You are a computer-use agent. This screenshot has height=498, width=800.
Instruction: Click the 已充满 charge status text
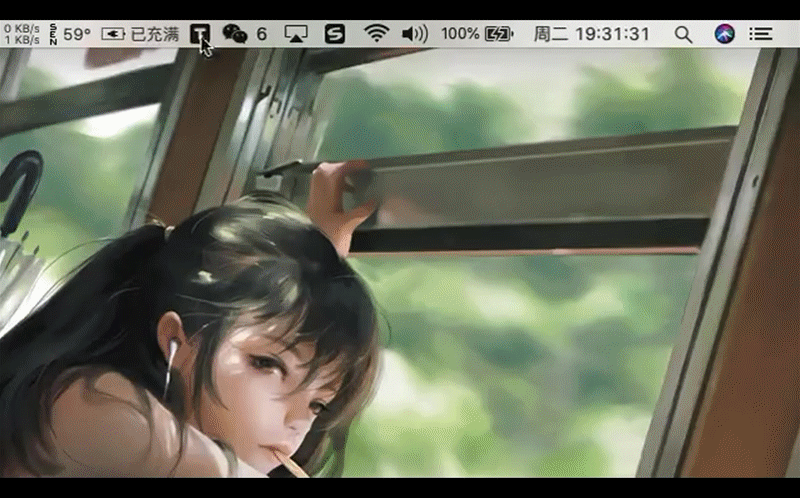click(x=155, y=34)
